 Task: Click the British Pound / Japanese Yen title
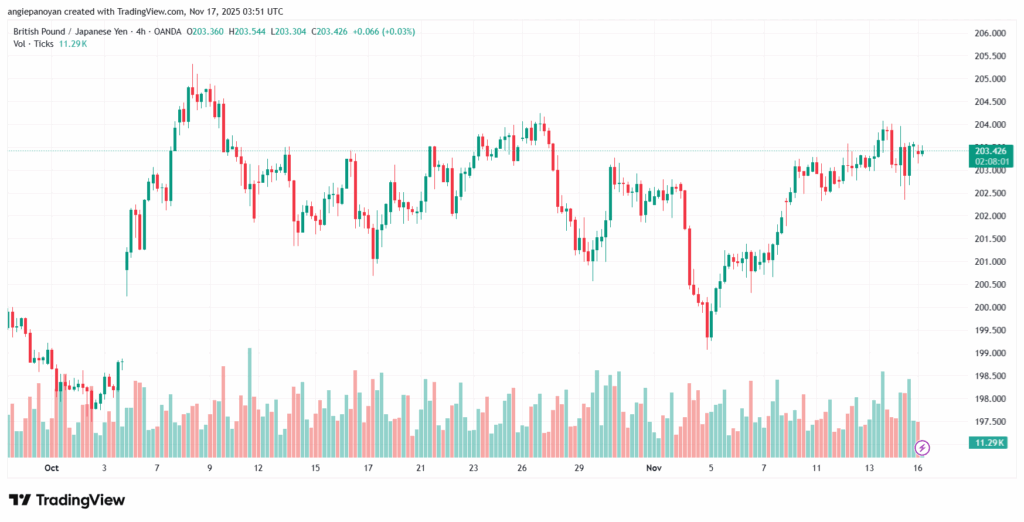pos(71,32)
